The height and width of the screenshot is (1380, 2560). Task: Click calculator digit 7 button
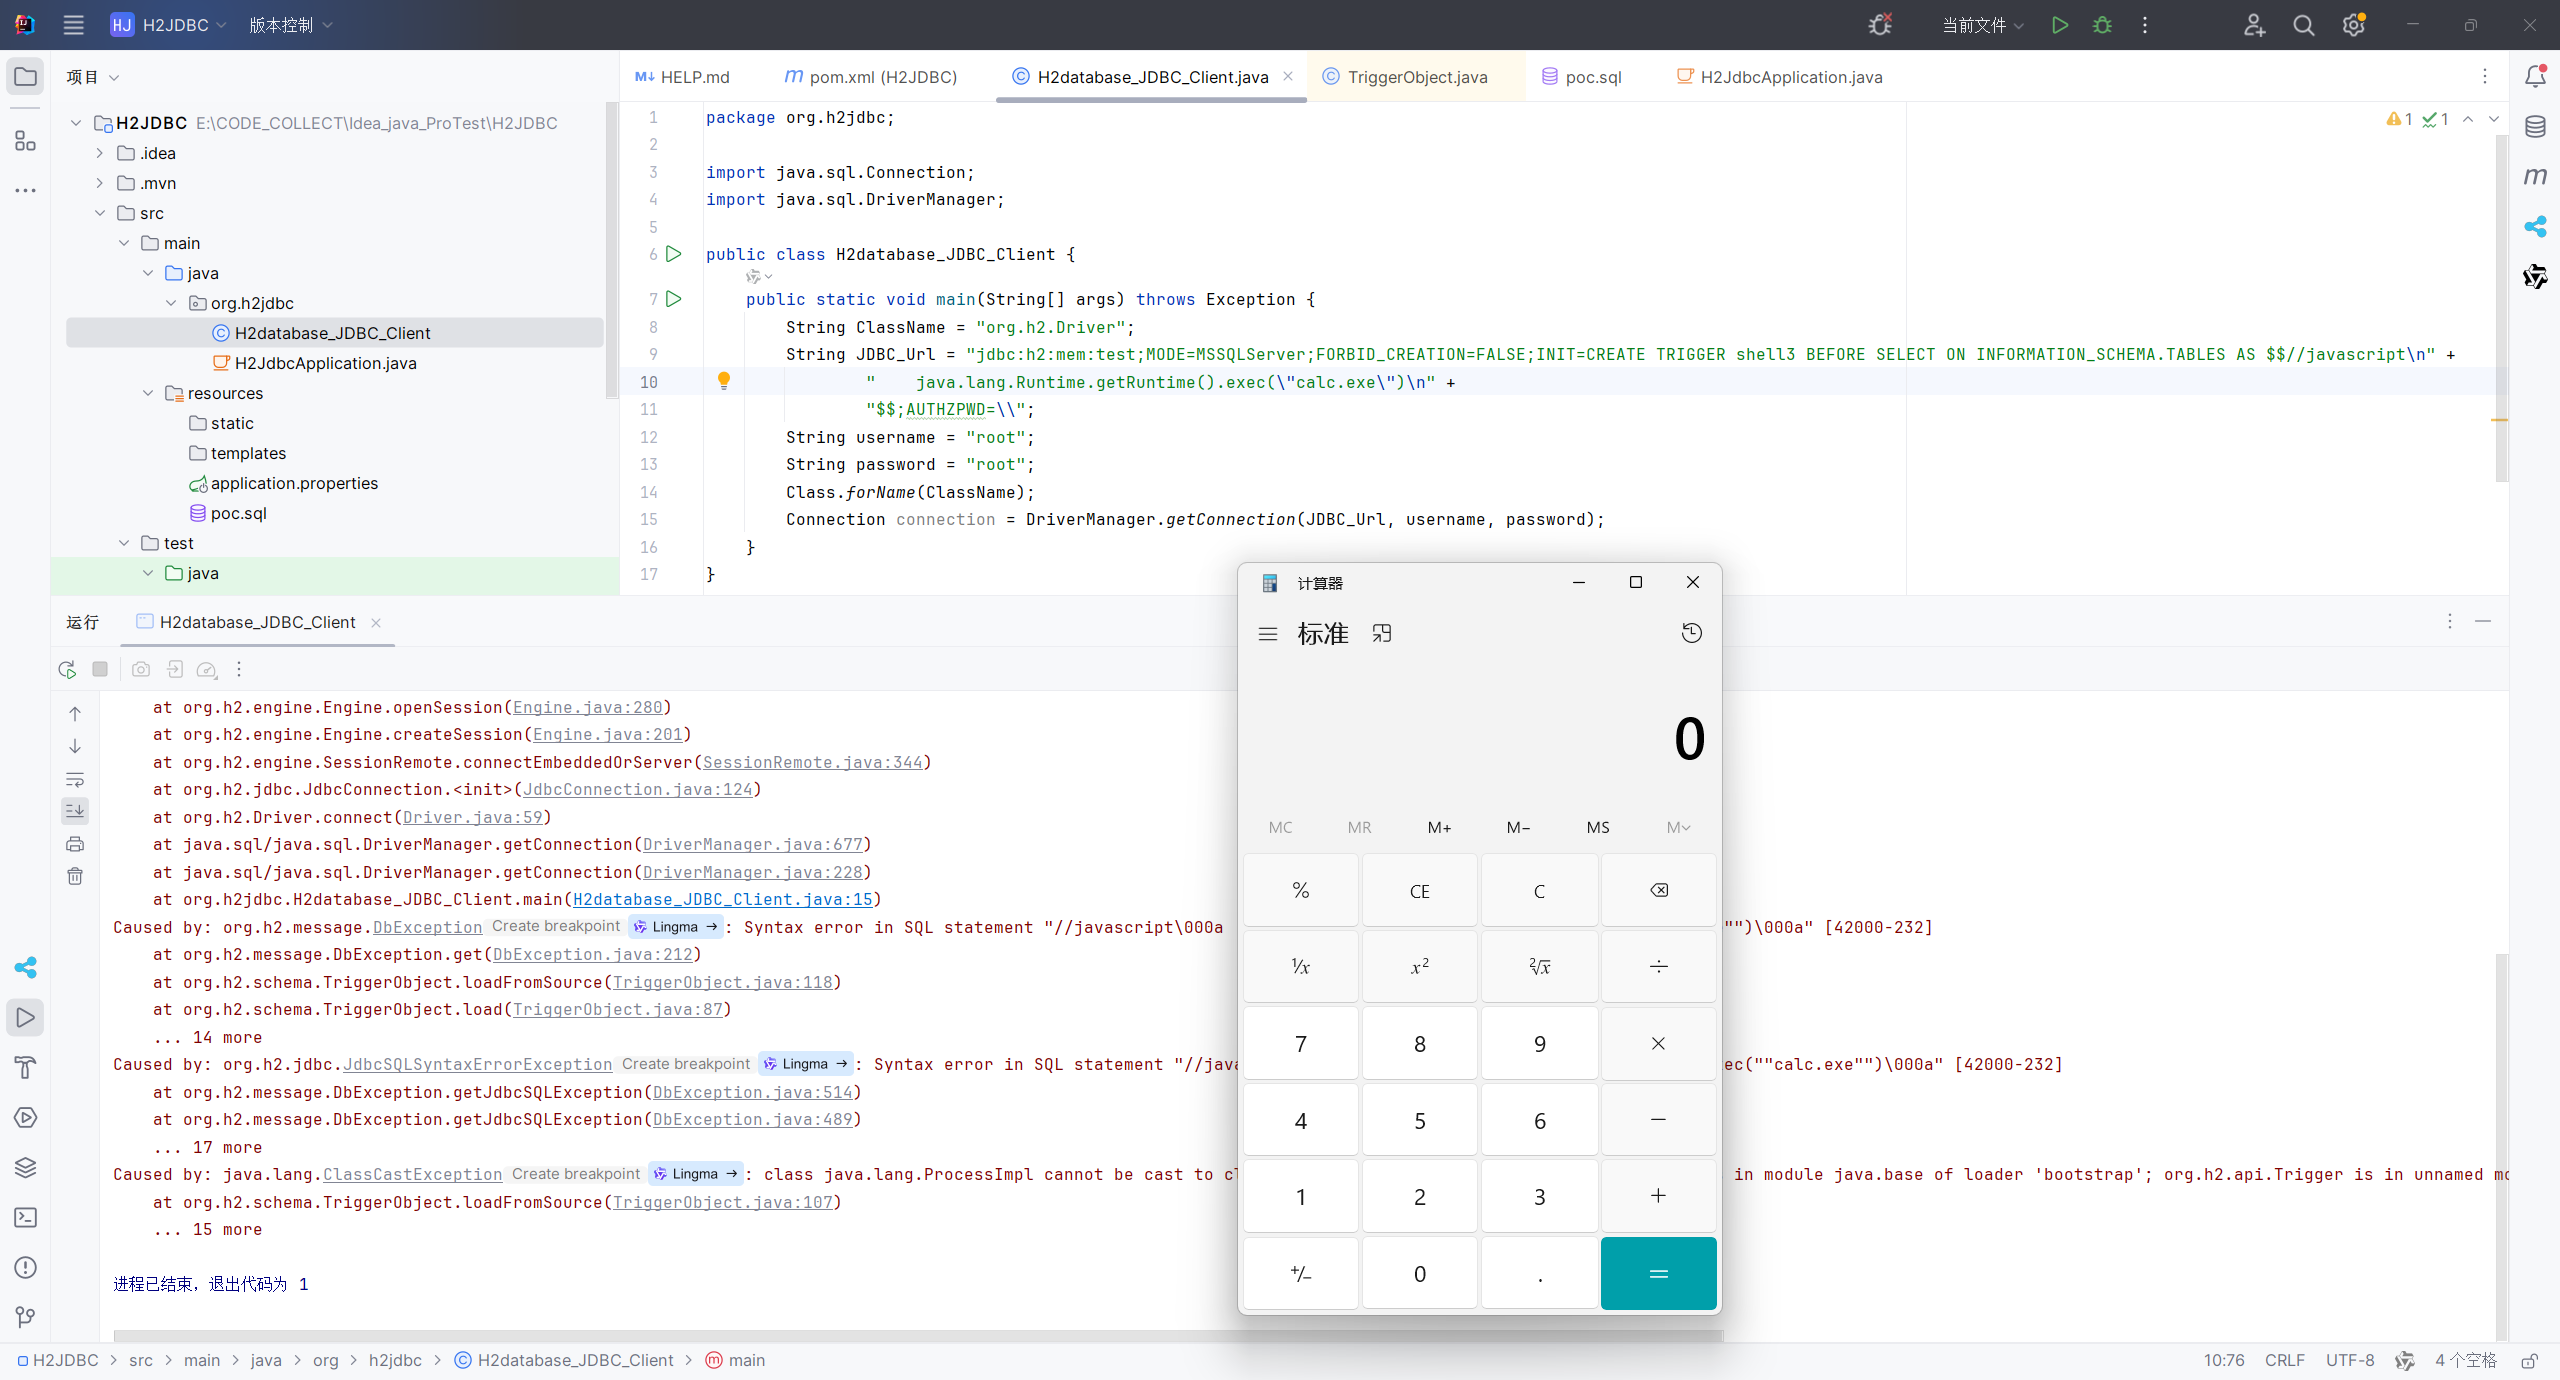1300,1043
